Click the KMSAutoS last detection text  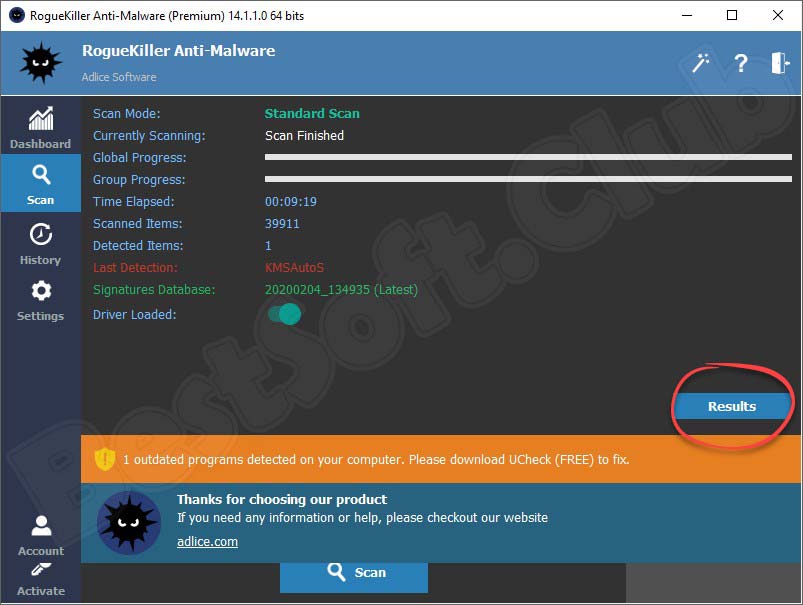(294, 268)
